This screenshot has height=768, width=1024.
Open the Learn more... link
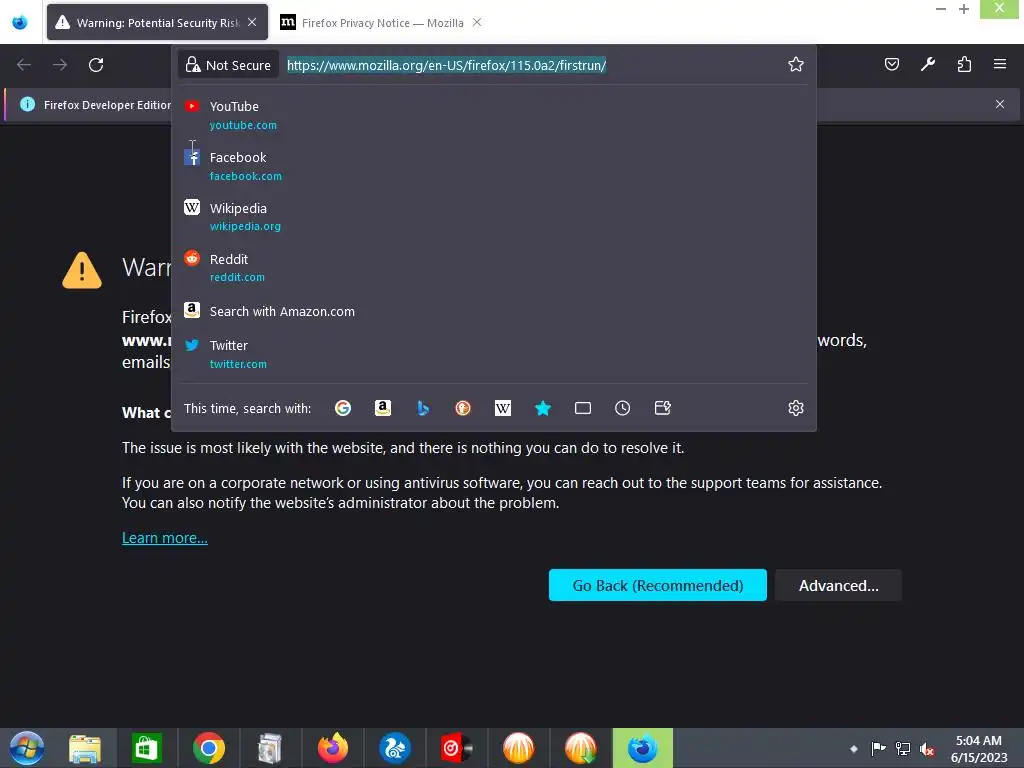point(165,537)
